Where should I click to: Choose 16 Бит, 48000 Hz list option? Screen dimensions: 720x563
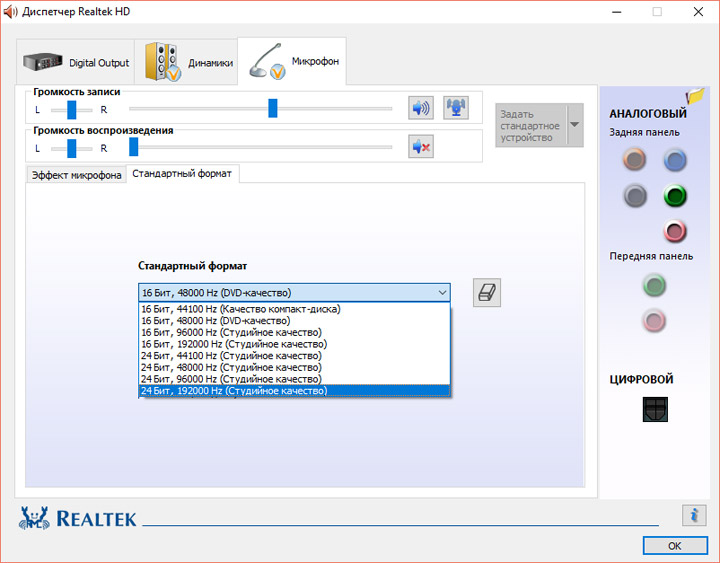[294, 321]
